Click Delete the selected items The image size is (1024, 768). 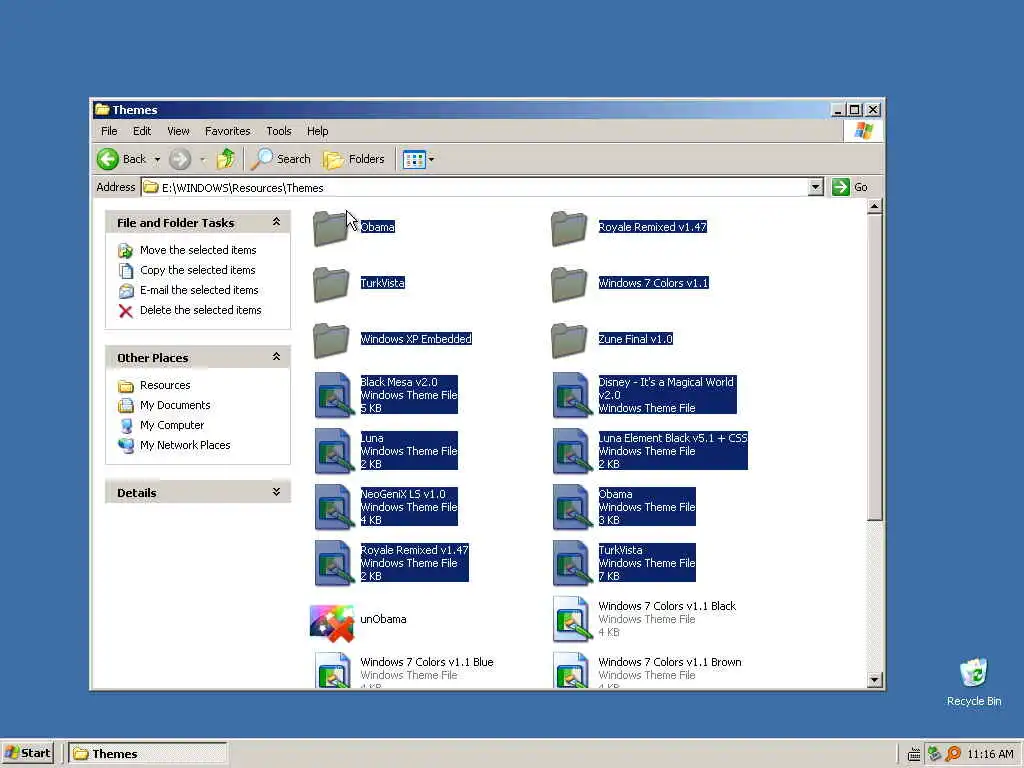click(x=200, y=310)
